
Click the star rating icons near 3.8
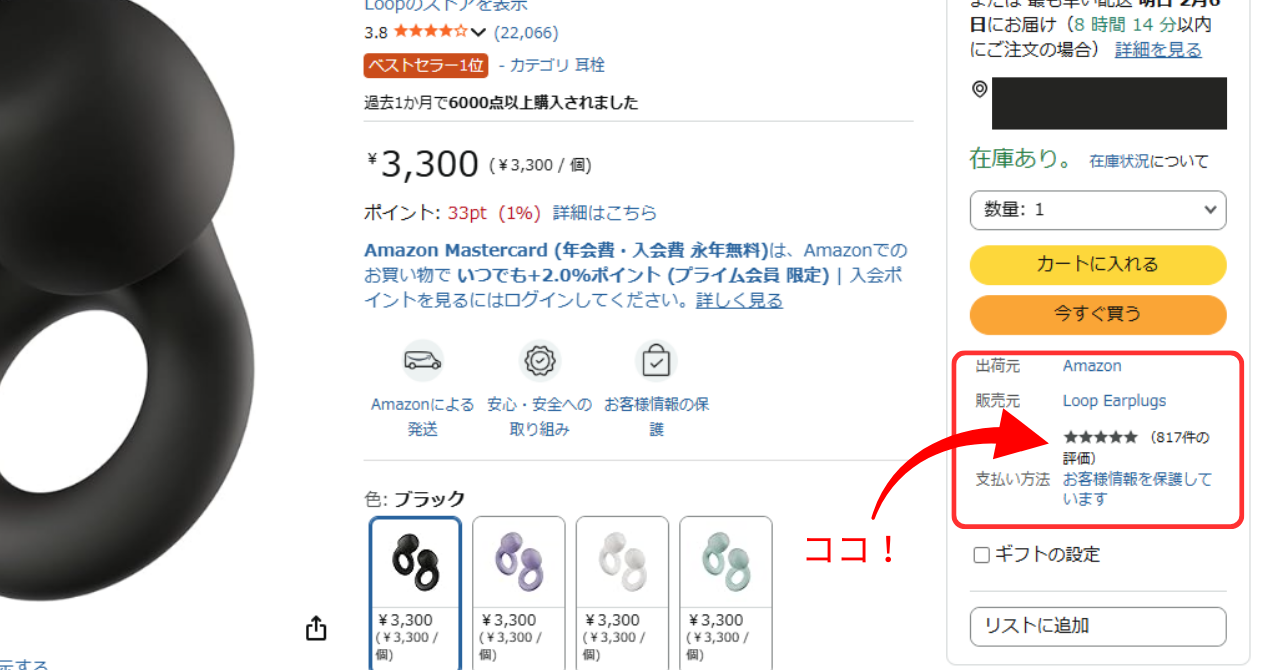tap(431, 32)
